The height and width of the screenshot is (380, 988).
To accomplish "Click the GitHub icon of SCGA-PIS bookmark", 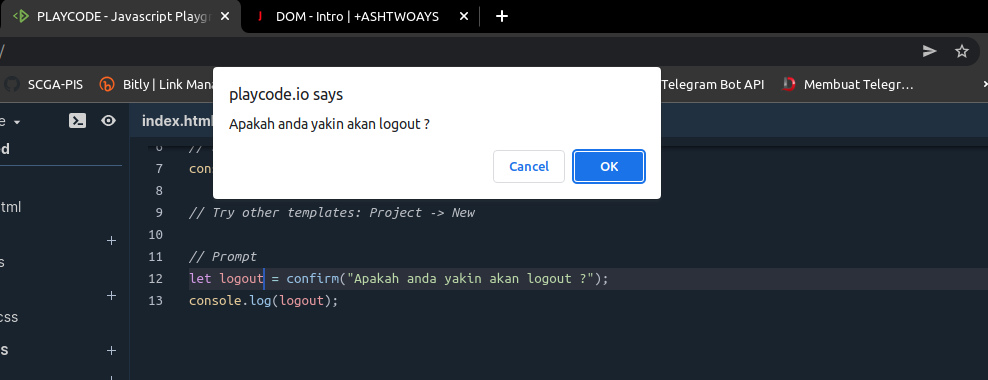I will (12, 84).
